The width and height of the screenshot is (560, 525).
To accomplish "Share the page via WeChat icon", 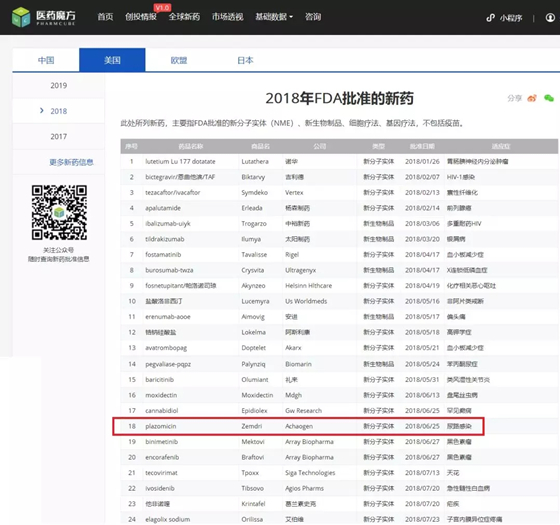I will pyautogui.click(x=549, y=98).
